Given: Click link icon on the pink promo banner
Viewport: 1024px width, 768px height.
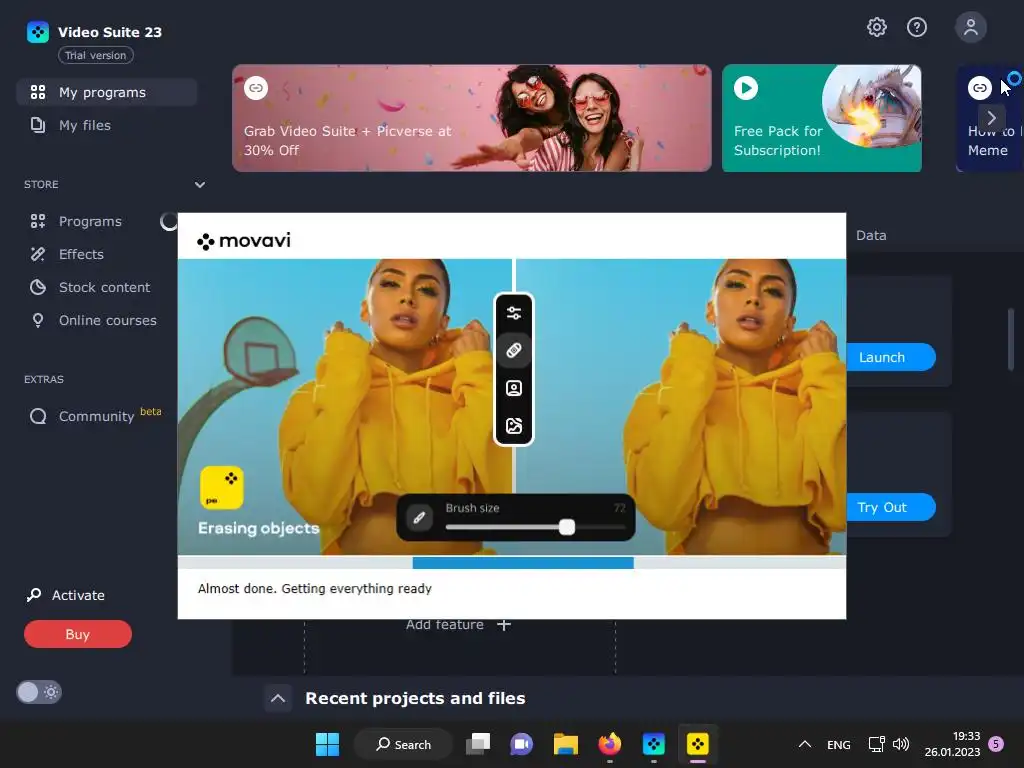Looking at the screenshot, I should click(256, 88).
